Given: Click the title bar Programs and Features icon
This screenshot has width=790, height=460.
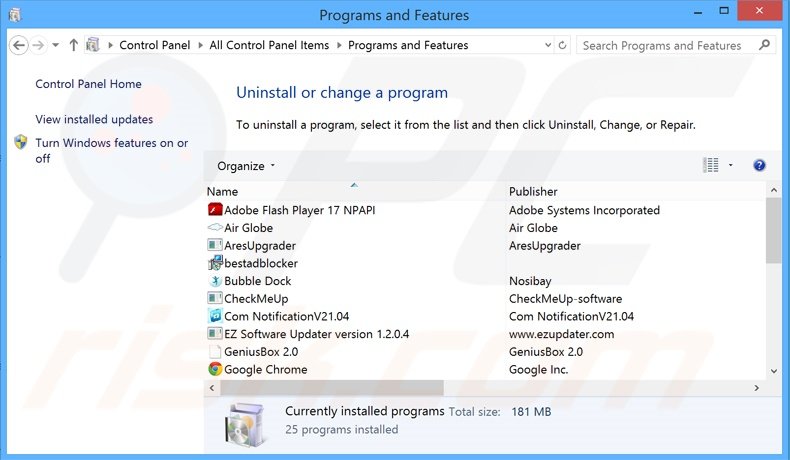Looking at the screenshot, I should click(15, 15).
